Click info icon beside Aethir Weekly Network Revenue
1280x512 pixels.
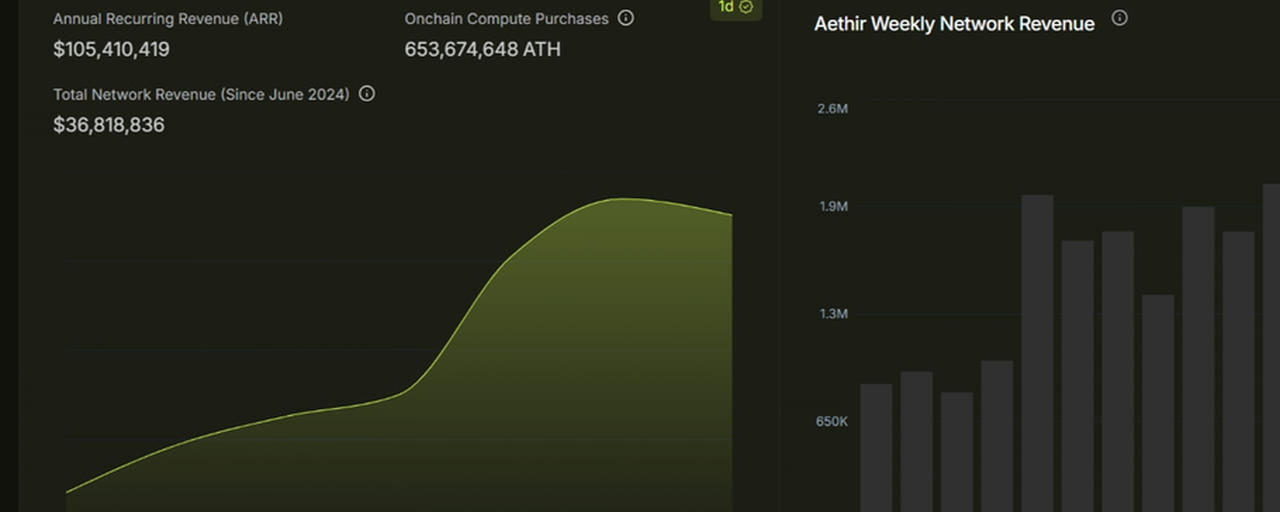1120,18
